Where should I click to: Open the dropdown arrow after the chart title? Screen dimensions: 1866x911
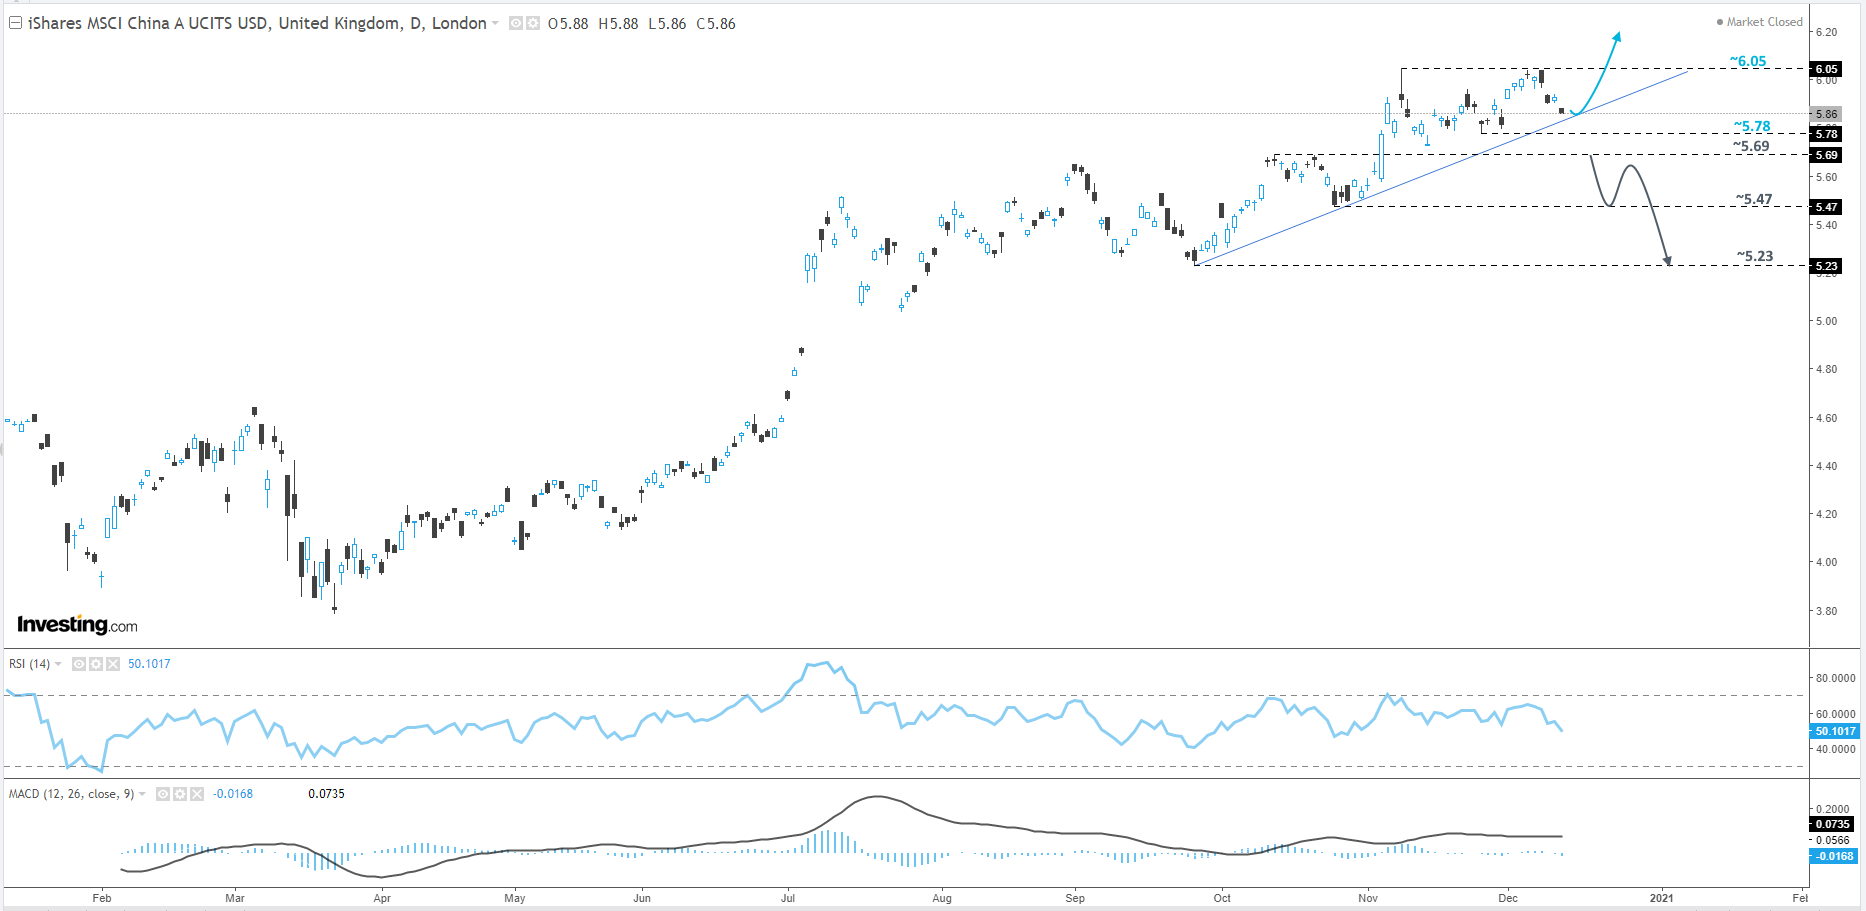495,23
